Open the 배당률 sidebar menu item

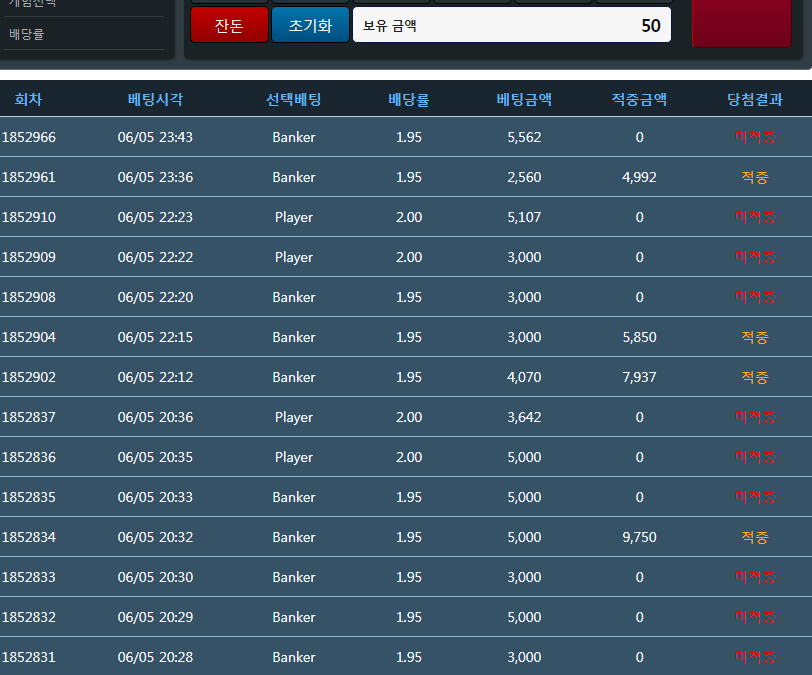click(x=27, y=34)
